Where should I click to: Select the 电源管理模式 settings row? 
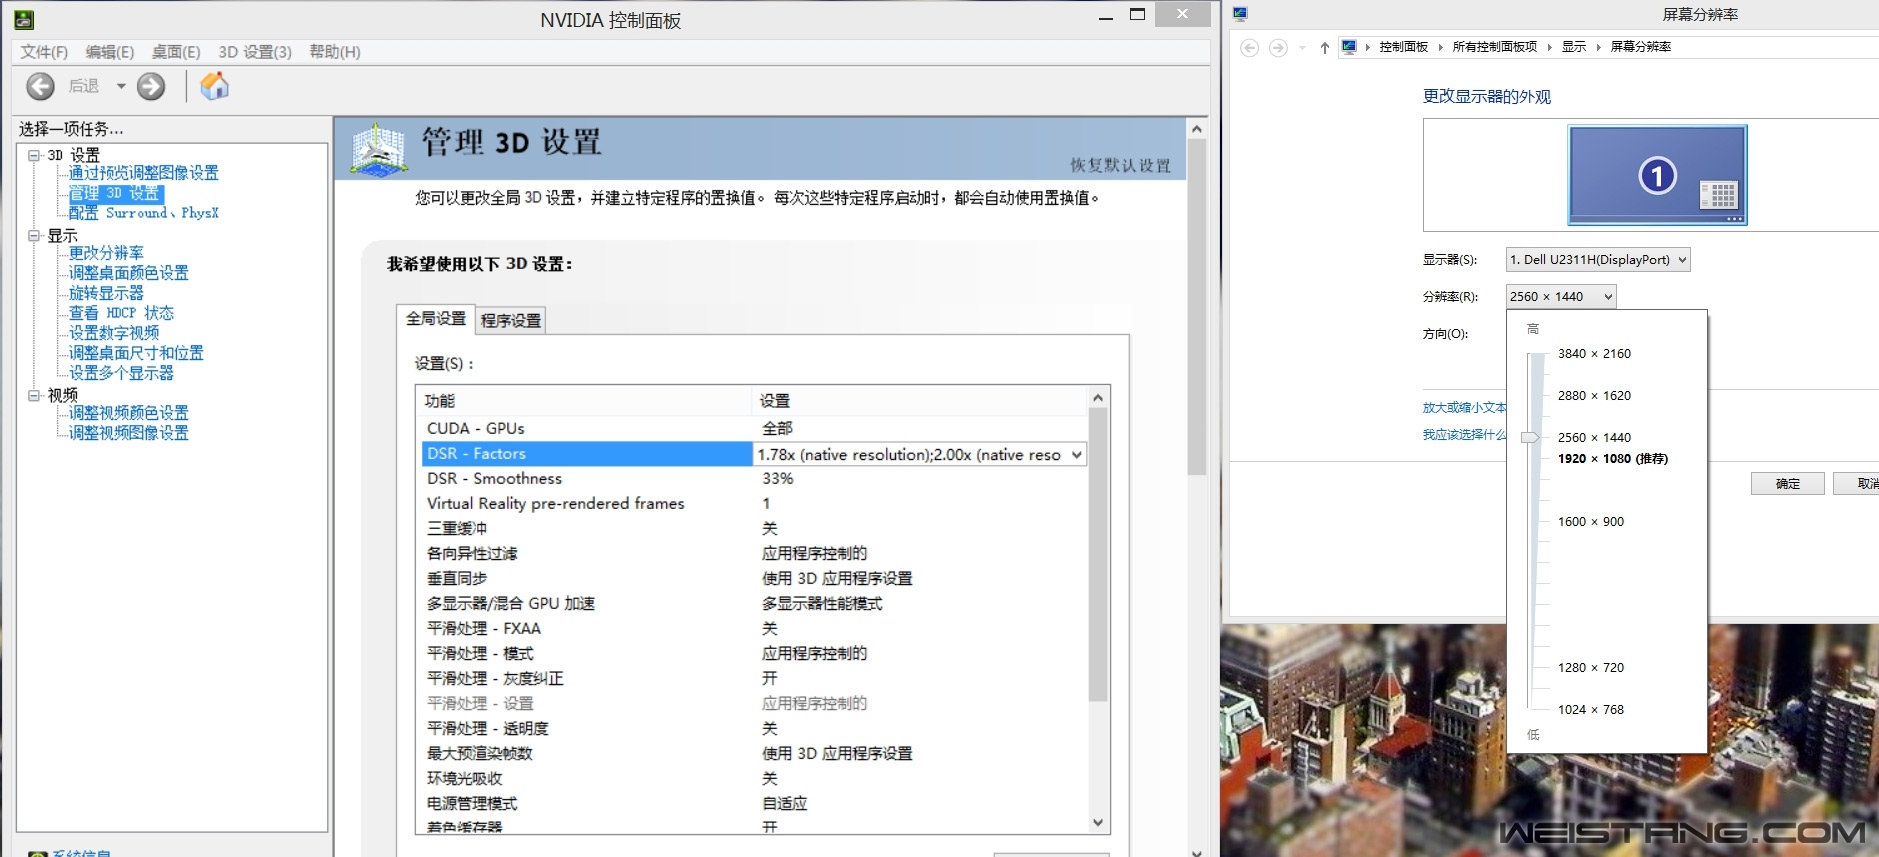(x=753, y=804)
